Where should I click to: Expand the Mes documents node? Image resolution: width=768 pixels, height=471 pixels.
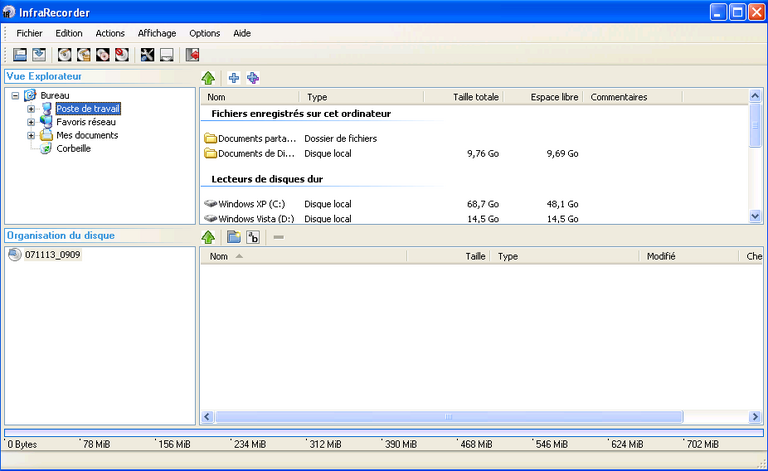pyautogui.click(x=31, y=135)
